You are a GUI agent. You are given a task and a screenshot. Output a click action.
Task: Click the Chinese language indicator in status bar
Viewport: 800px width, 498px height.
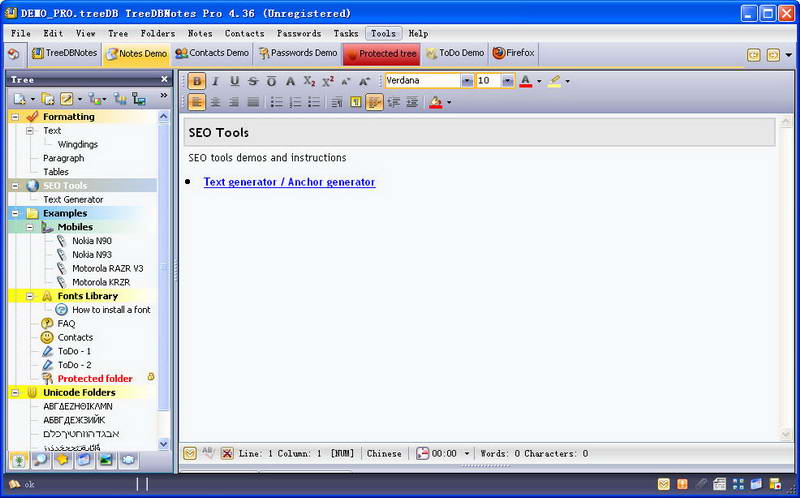point(384,453)
